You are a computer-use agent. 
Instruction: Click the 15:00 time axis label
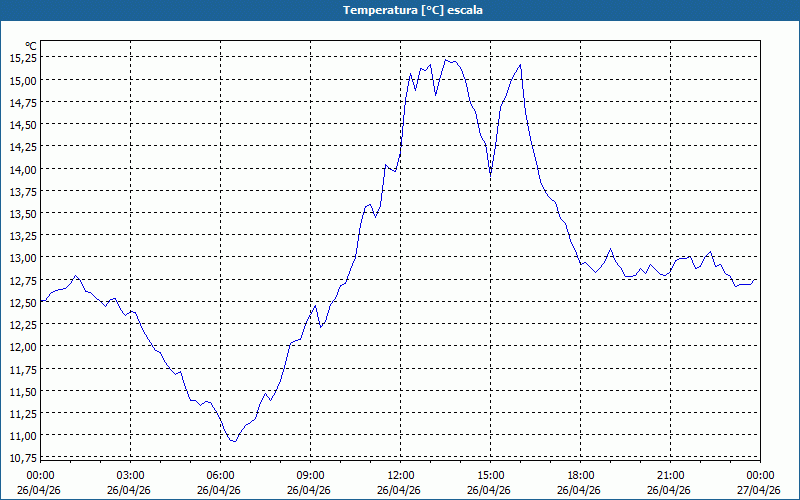(x=490, y=476)
